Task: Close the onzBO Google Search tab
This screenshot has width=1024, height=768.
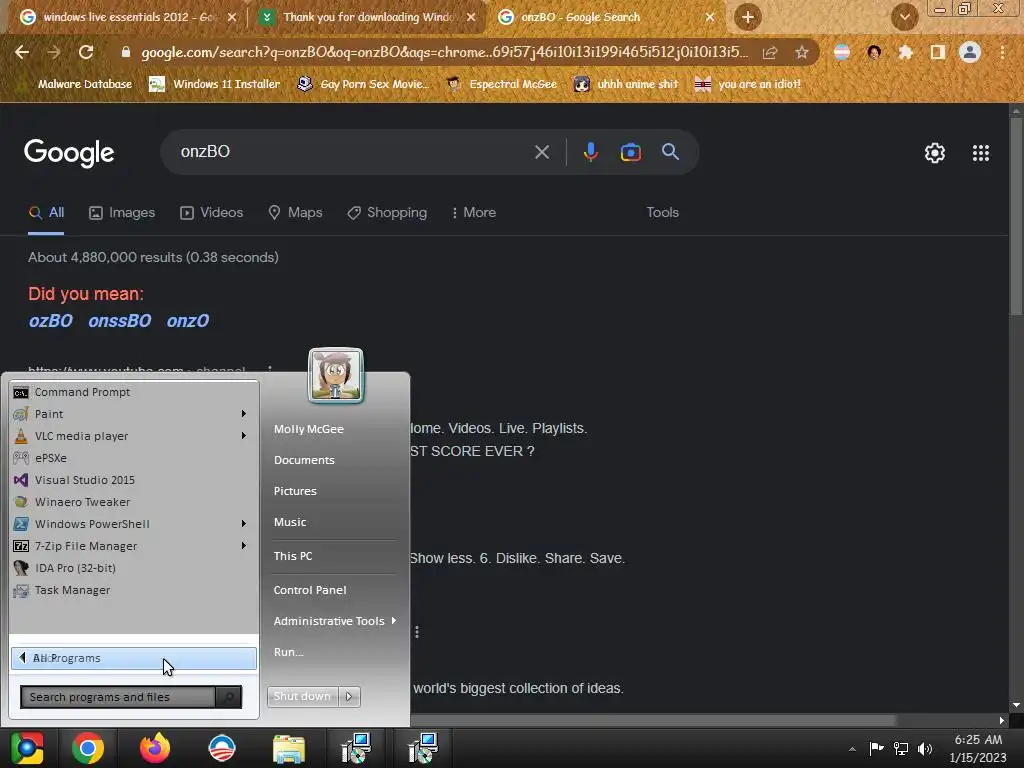Action: 710,18
